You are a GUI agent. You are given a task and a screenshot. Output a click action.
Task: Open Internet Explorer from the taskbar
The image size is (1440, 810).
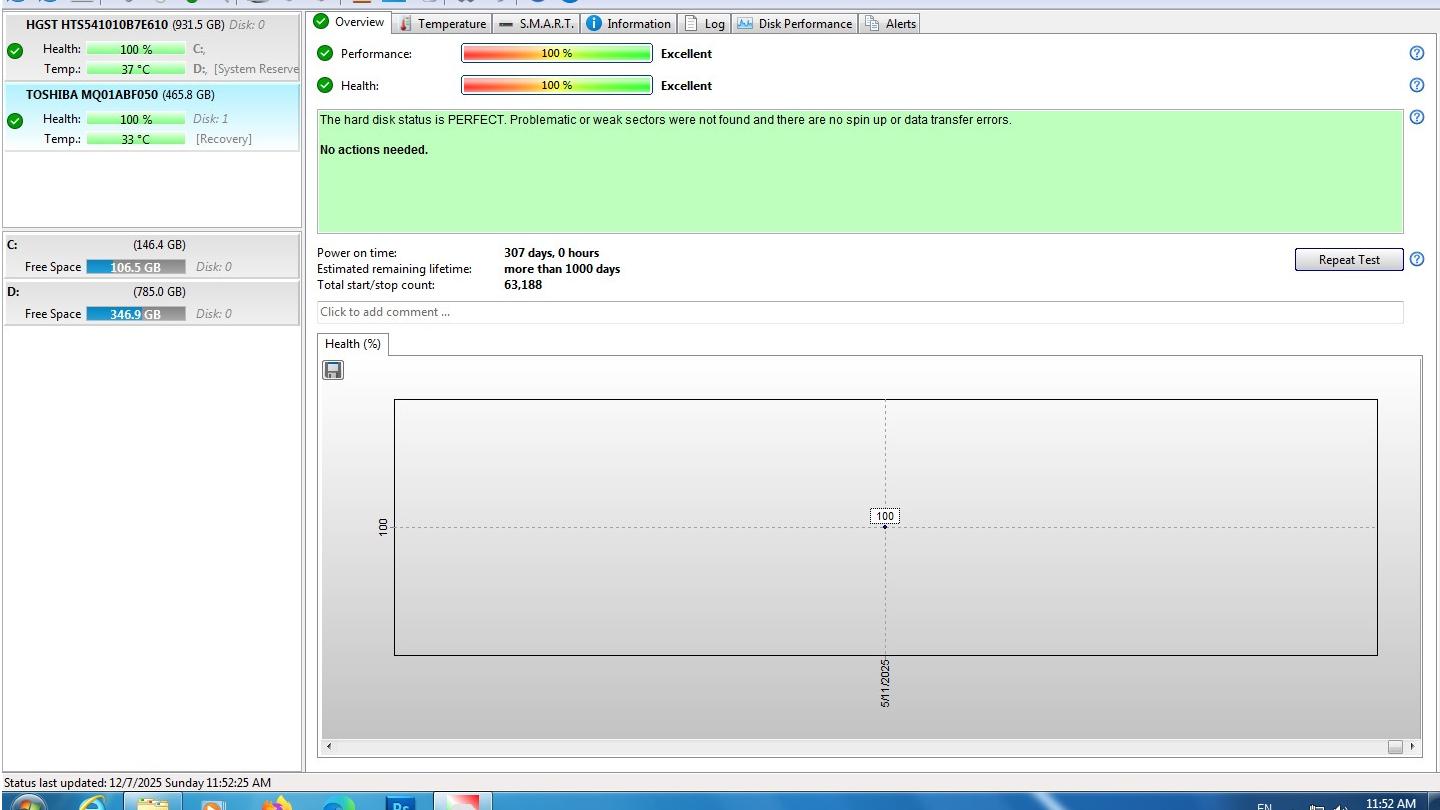click(x=92, y=802)
